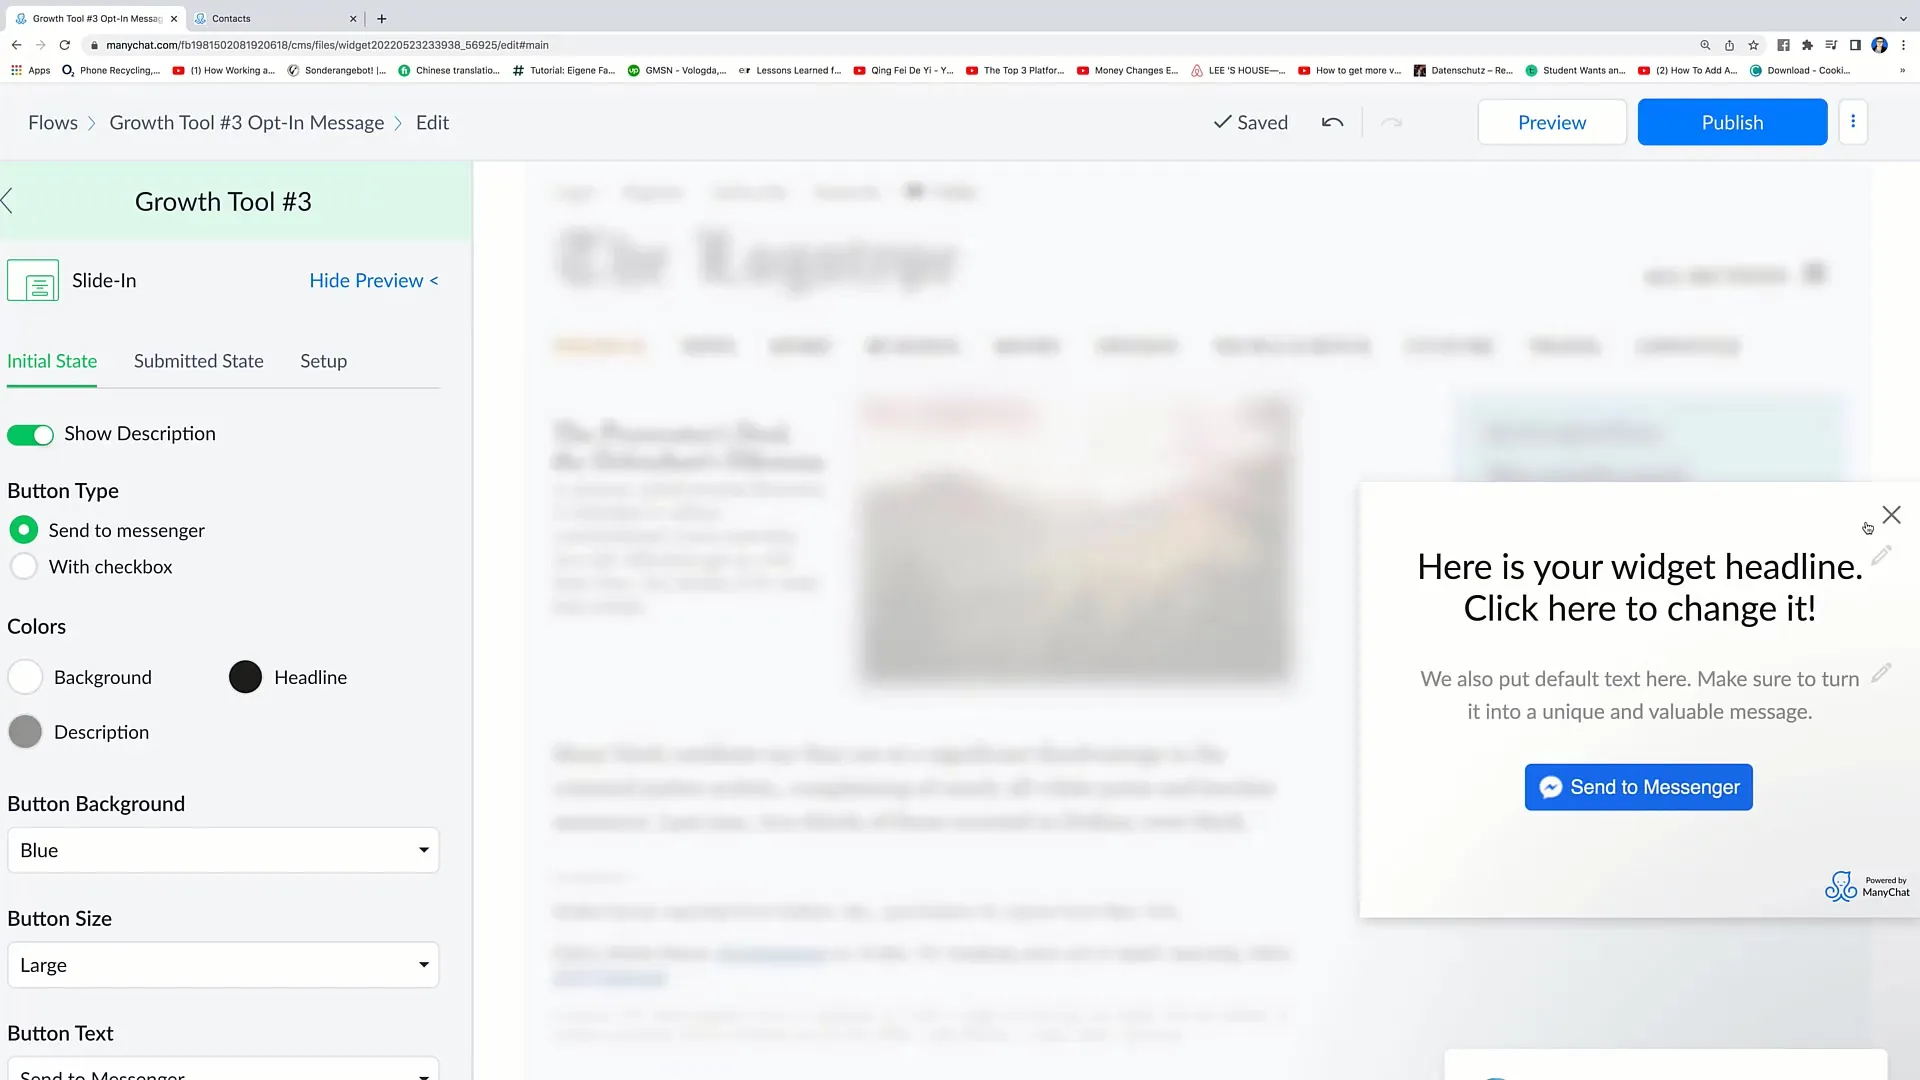Click the Messenger send icon on button
Image resolution: width=1920 pixels, height=1080 pixels.
[x=1549, y=787]
